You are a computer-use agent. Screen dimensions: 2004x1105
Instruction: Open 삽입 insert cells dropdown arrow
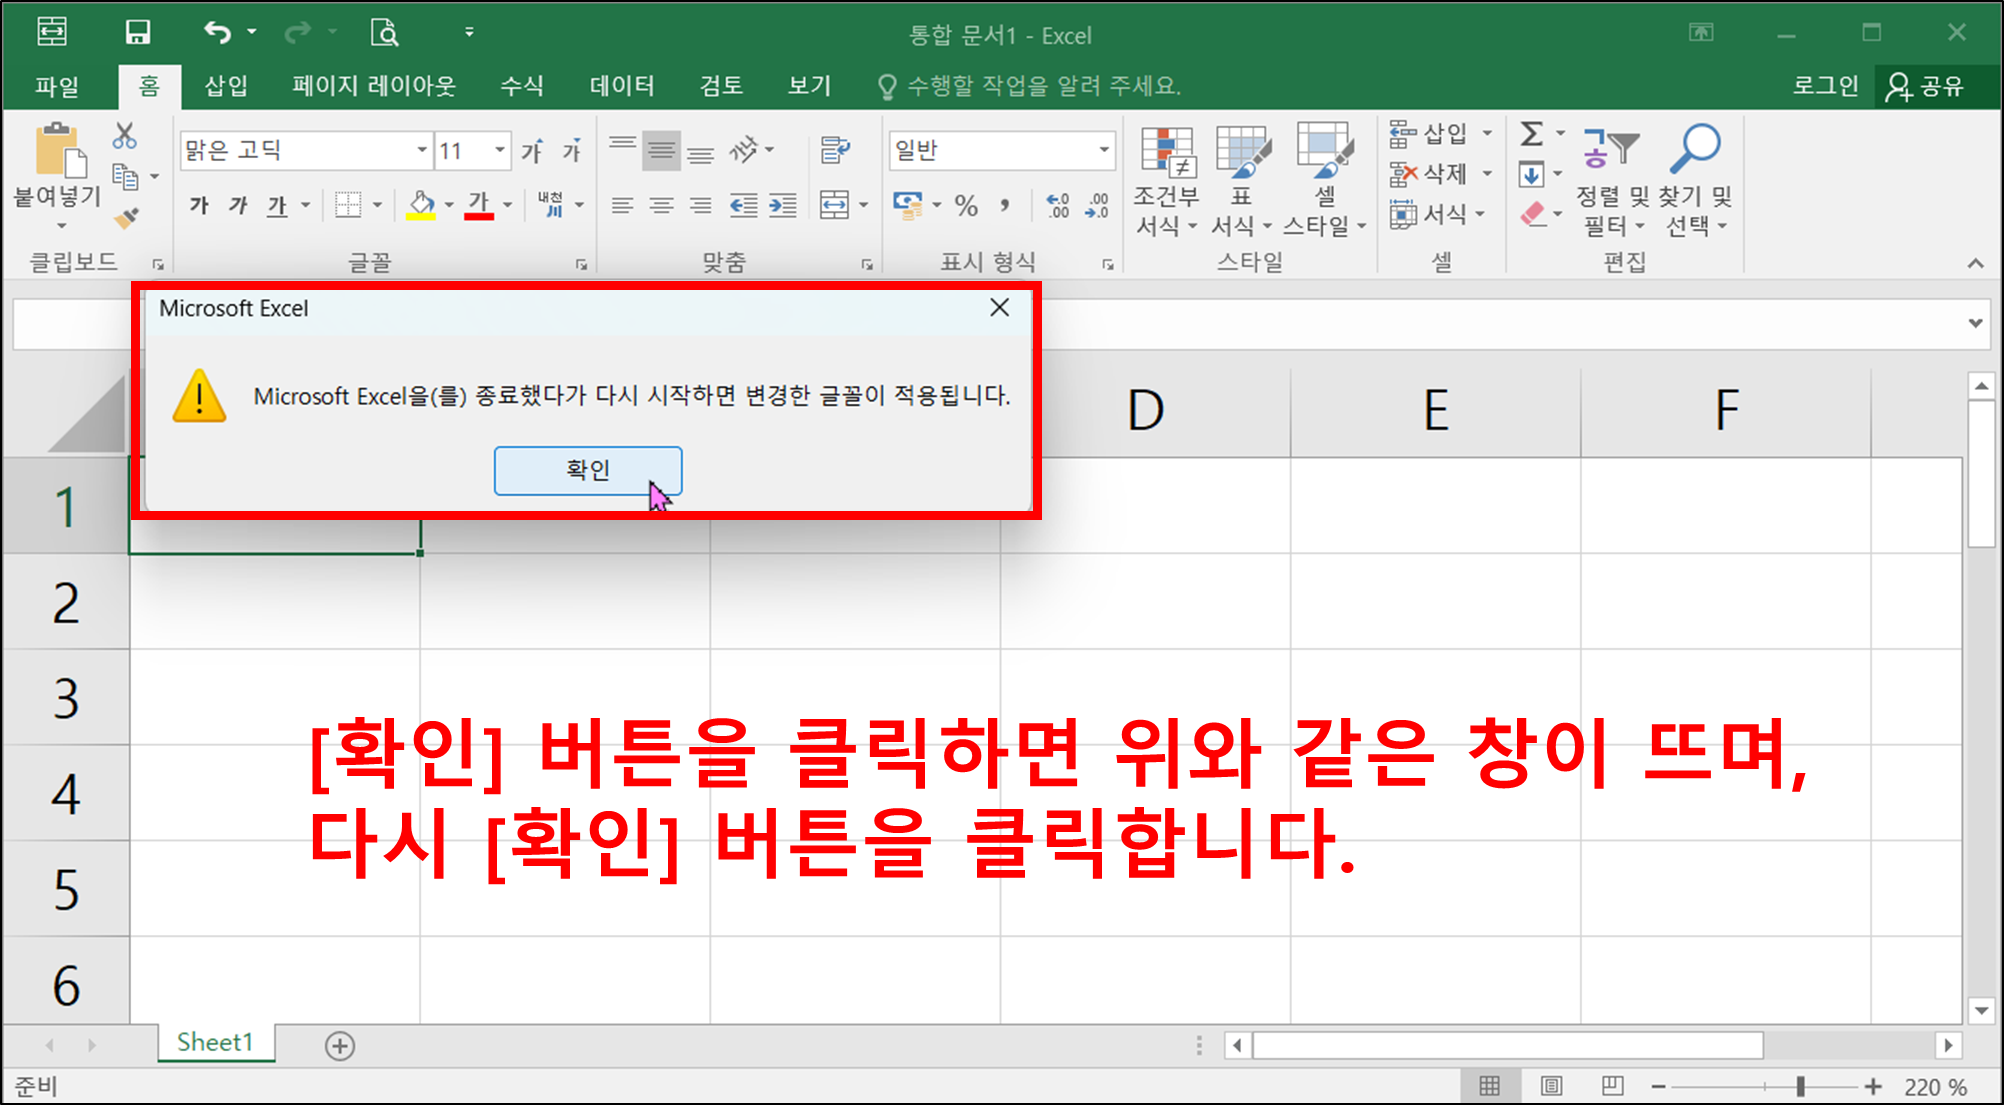tap(1487, 133)
